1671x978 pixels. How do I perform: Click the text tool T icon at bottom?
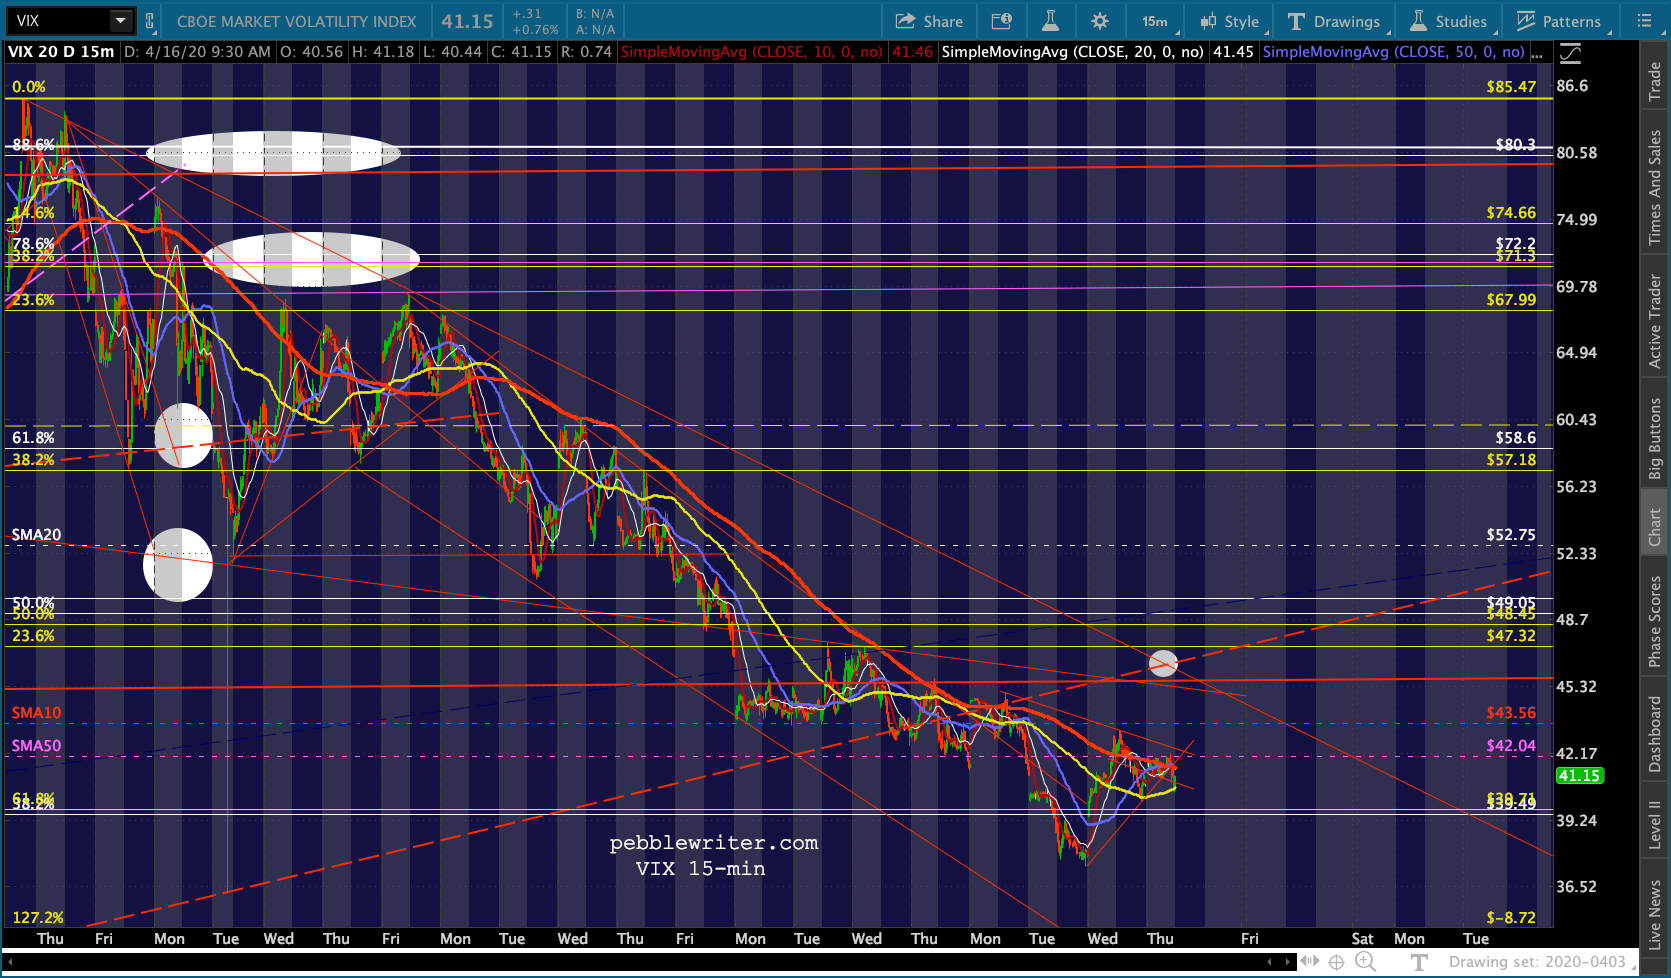point(1419,962)
